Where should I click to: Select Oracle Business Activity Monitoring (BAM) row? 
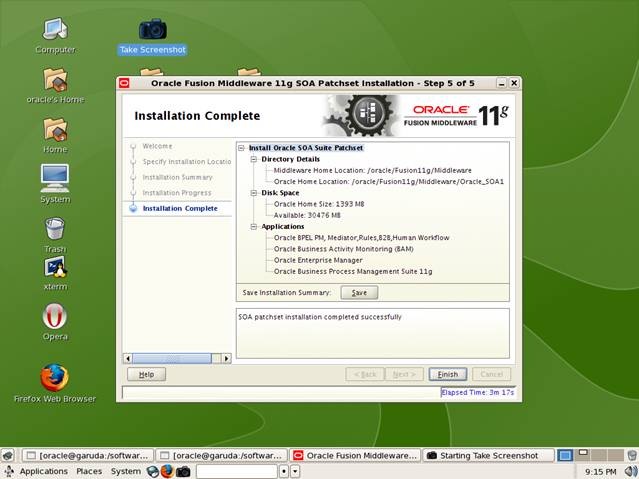tap(344, 249)
